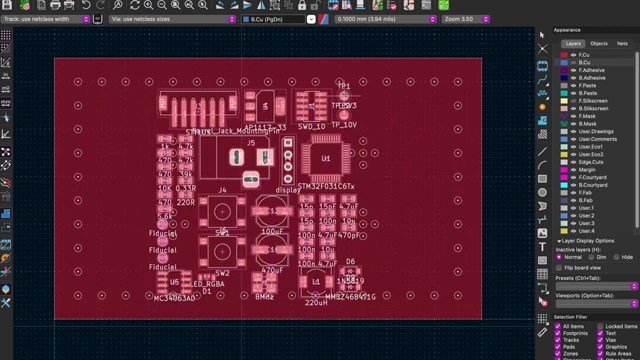Uncheck the Tracks selection filter
This screenshot has width=640, height=360.
click(x=558, y=340)
